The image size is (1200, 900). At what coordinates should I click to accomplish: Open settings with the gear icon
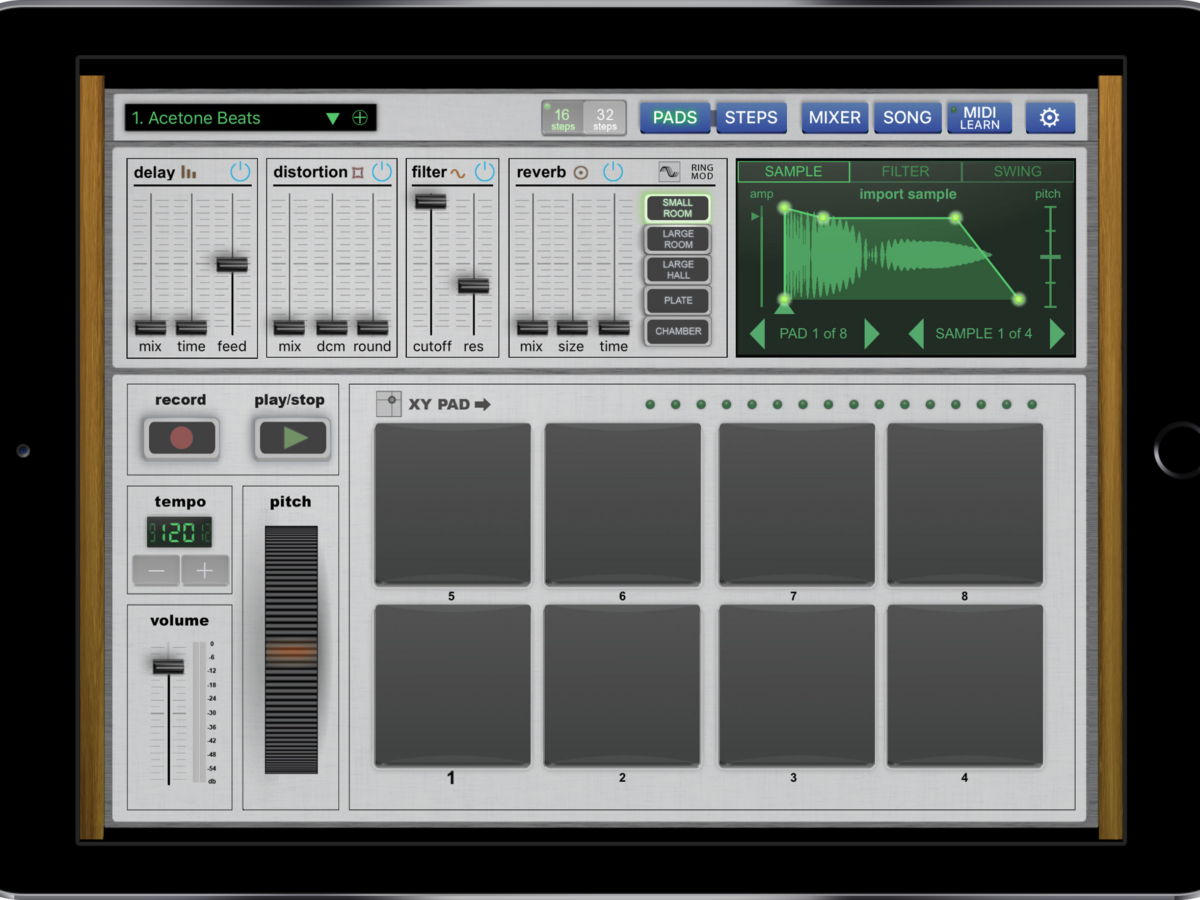coord(1049,118)
